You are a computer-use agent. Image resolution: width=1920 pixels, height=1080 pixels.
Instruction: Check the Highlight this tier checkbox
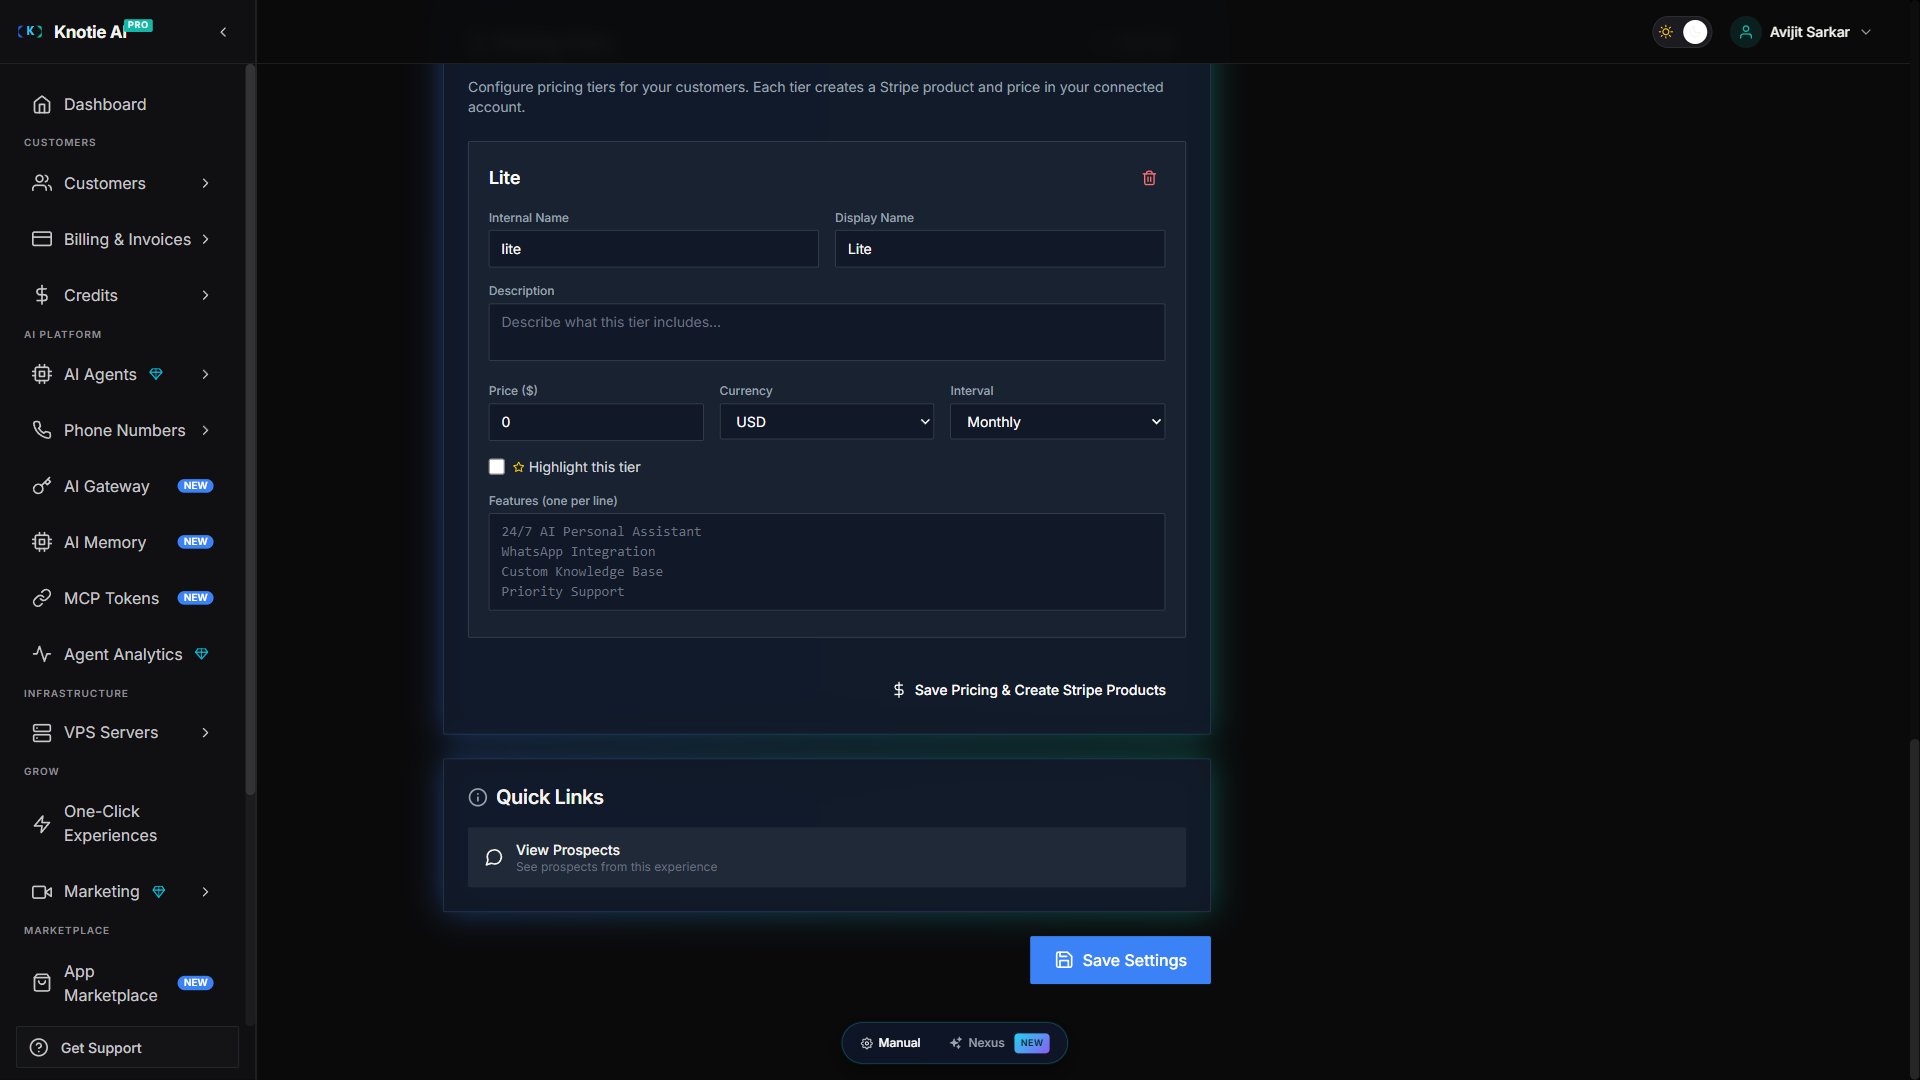click(x=497, y=467)
